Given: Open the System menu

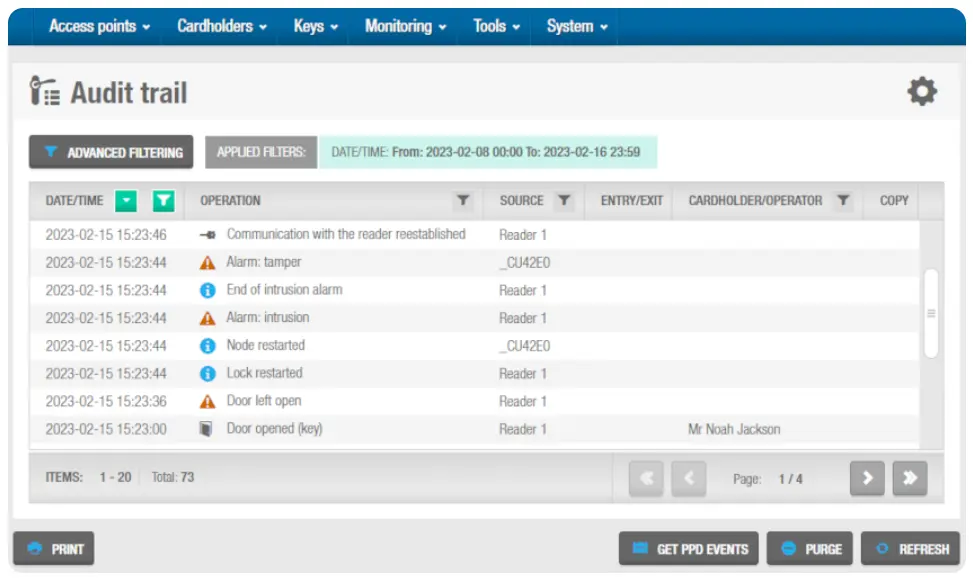Looking at the screenshot, I should (577, 27).
